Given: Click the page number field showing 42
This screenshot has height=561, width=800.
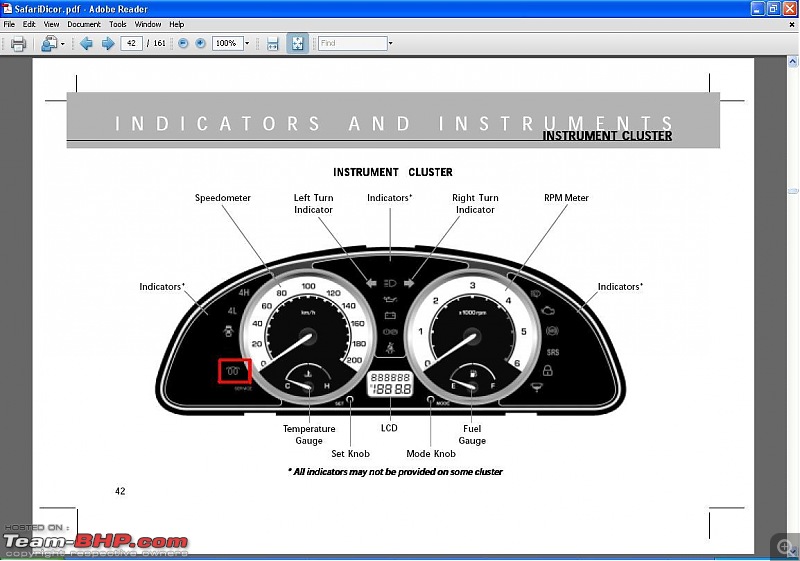Looking at the screenshot, I should pos(131,43).
